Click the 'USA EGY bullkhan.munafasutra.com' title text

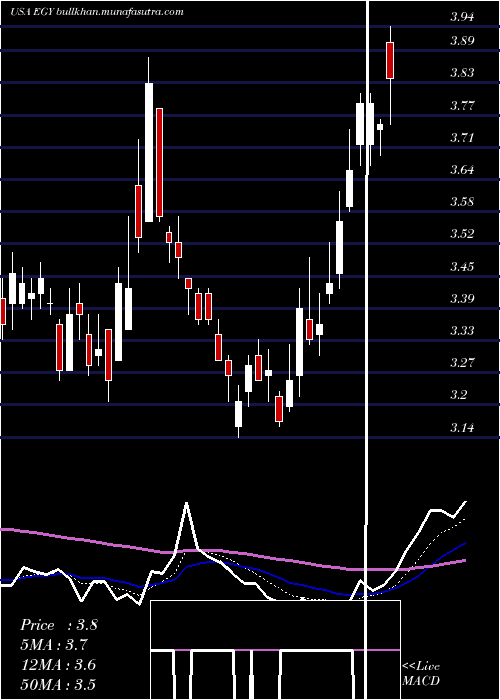(97, 12)
